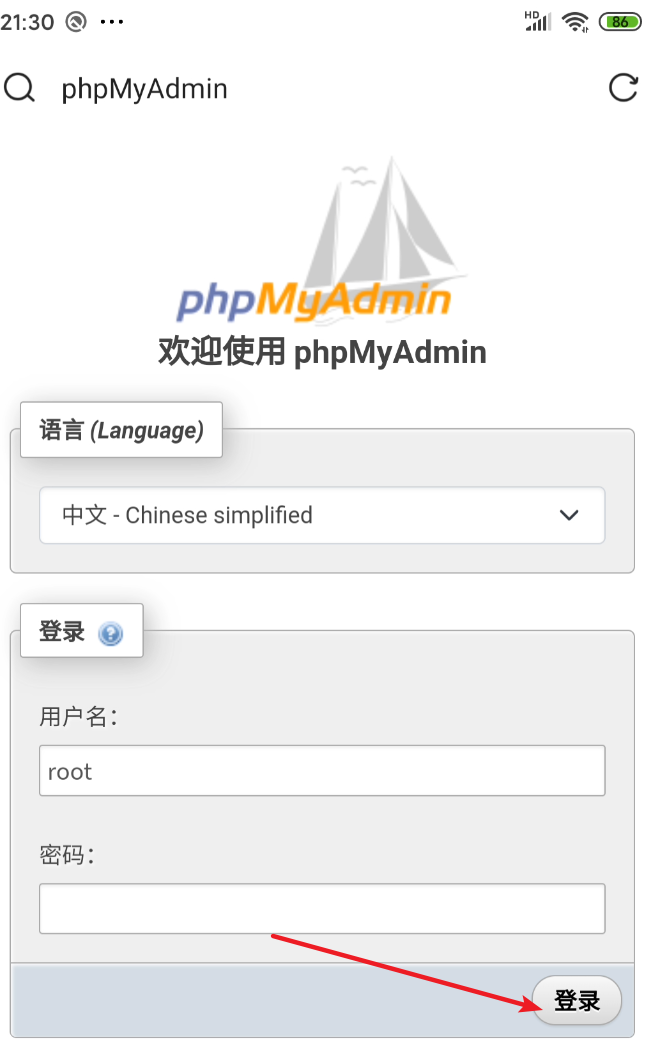
Task: Click the 欢迎使用 phpMyAdmin heading
Action: (x=322, y=352)
